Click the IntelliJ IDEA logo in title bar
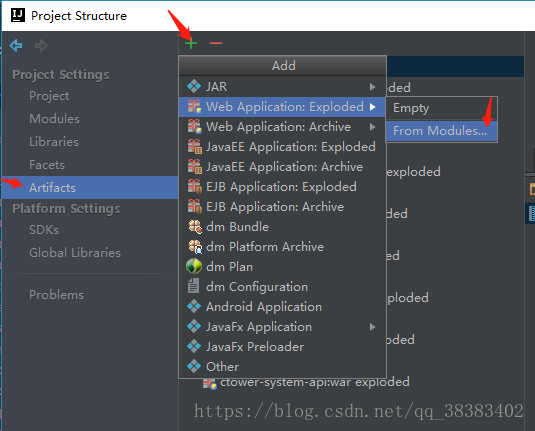535x431 pixels. click(x=18, y=15)
